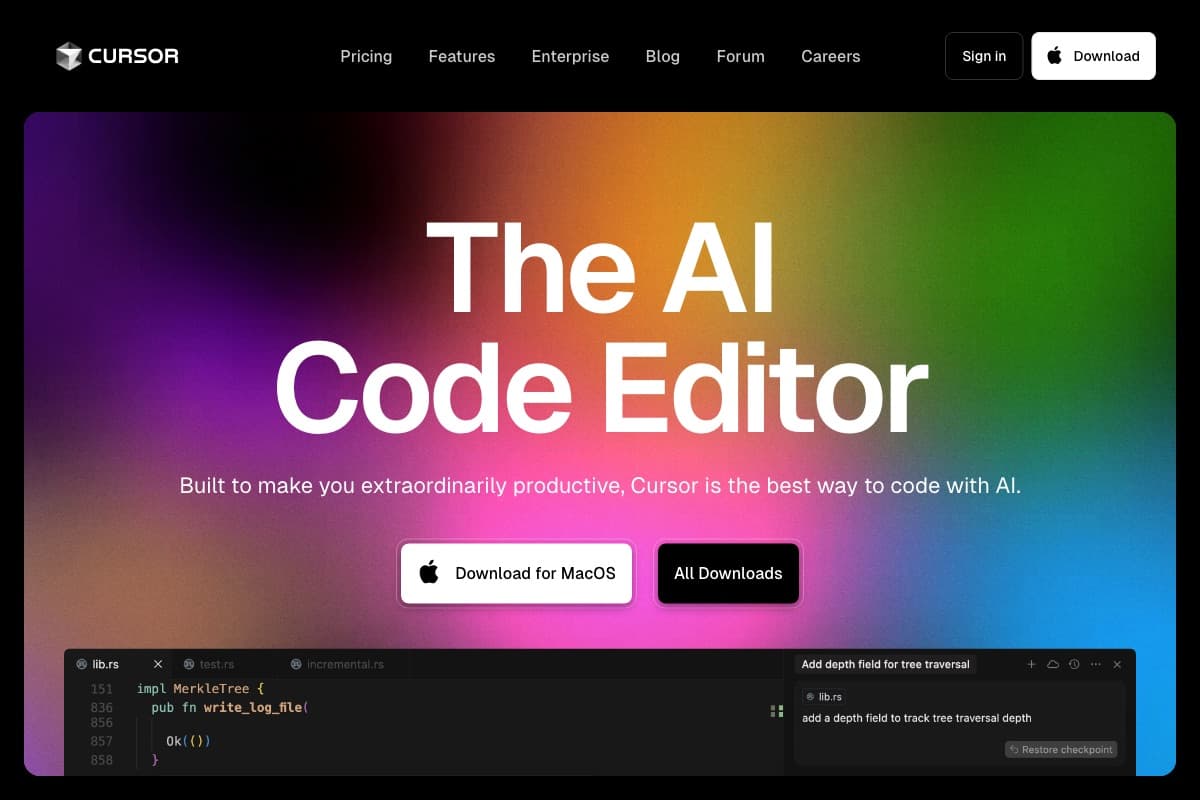Open the Enterprise nav link
Image resolution: width=1200 pixels, height=800 pixels.
pos(570,56)
